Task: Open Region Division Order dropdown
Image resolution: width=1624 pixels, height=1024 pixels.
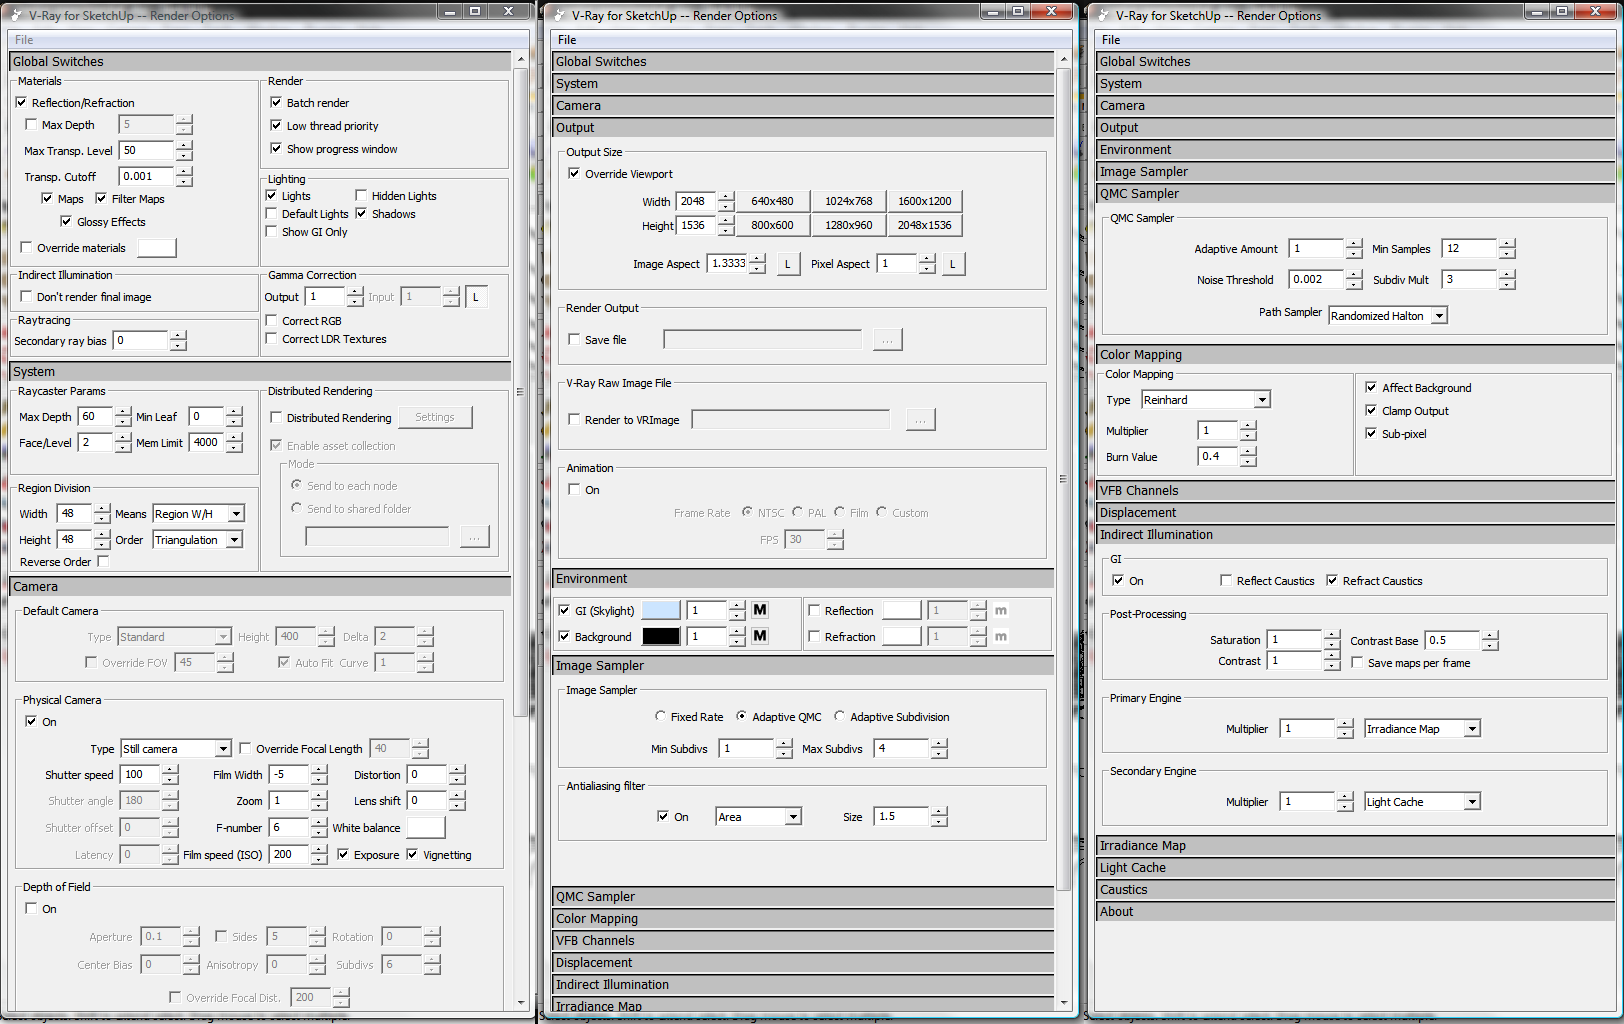Action: point(234,540)
